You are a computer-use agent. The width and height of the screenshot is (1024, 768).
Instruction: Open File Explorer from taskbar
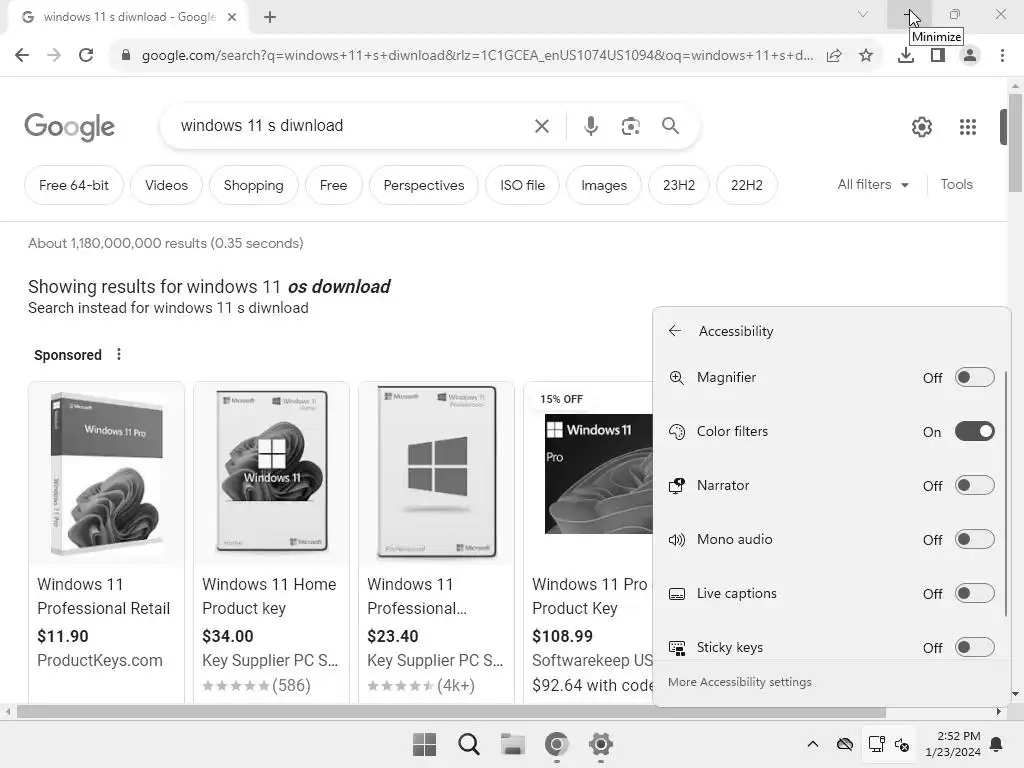[513, 744]
